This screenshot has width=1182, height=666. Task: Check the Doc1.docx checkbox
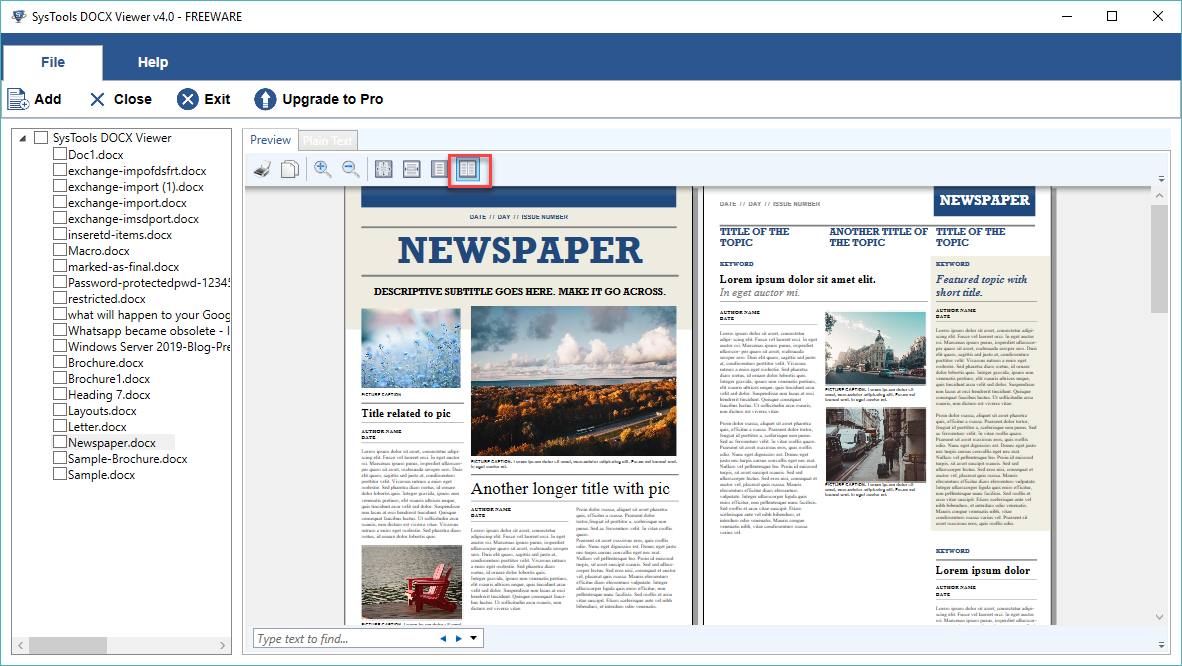tap(60, 154)
